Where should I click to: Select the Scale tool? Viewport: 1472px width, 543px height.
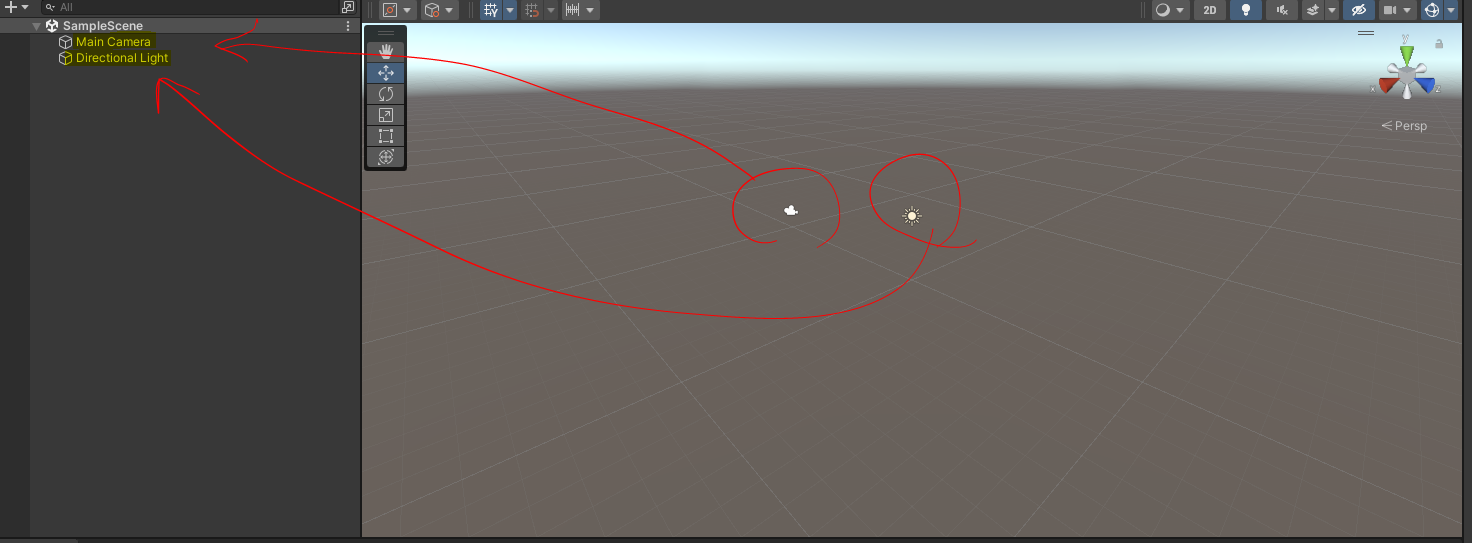(x=386, y=115)
